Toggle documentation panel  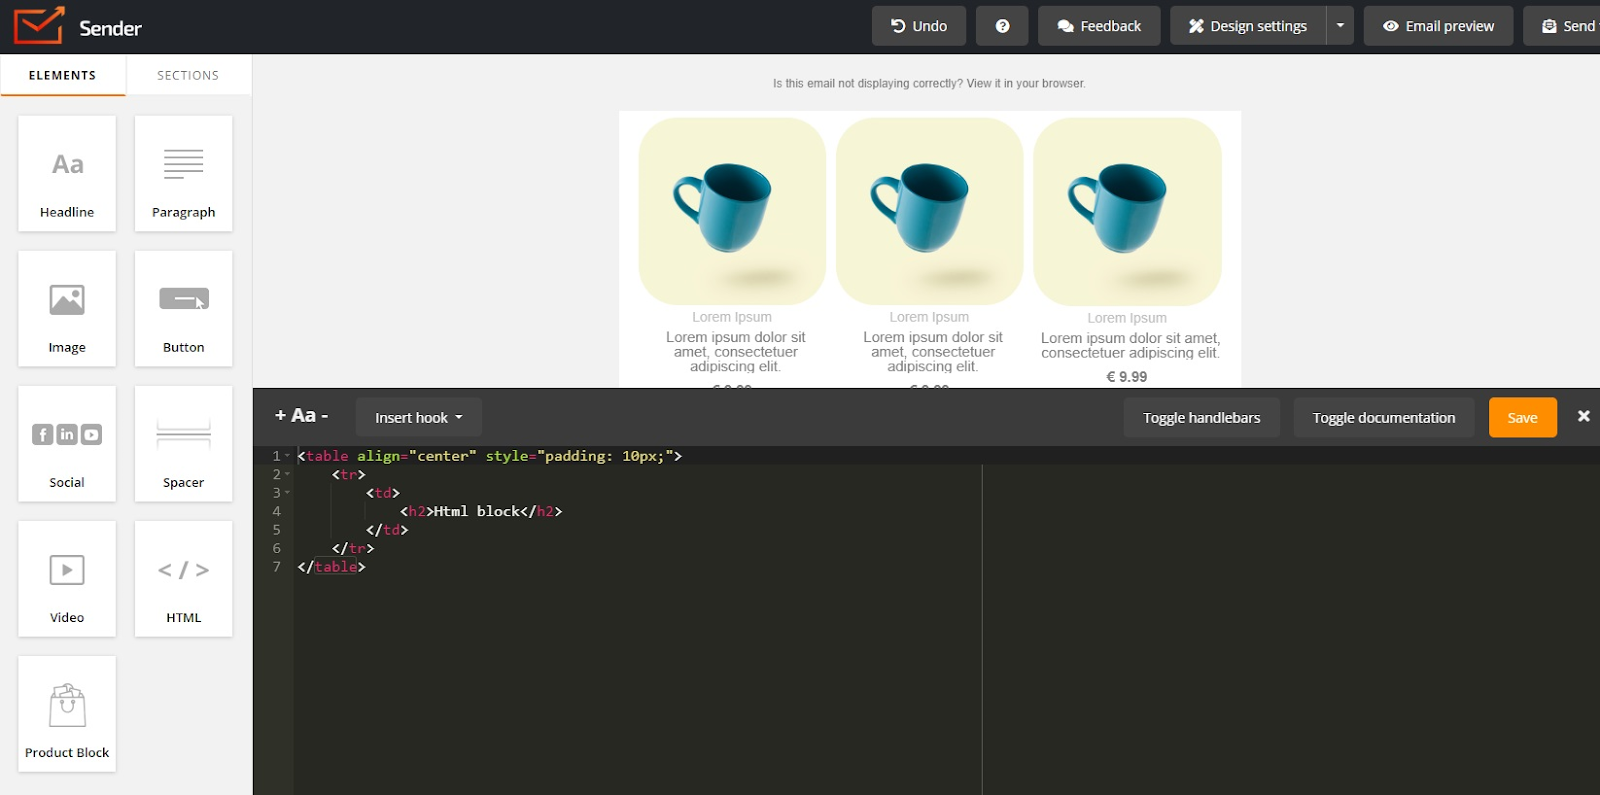tap(1383, 418)
